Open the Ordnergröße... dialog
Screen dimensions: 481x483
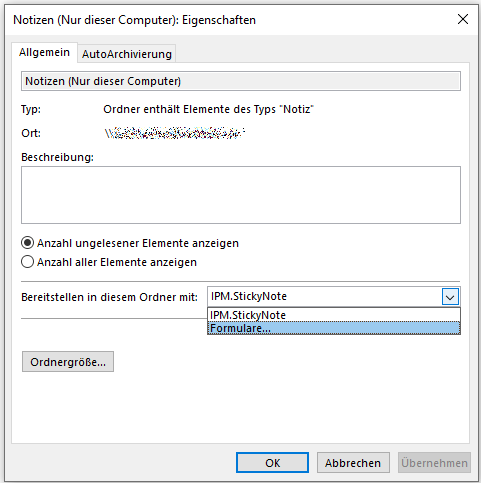pos(68,362)
